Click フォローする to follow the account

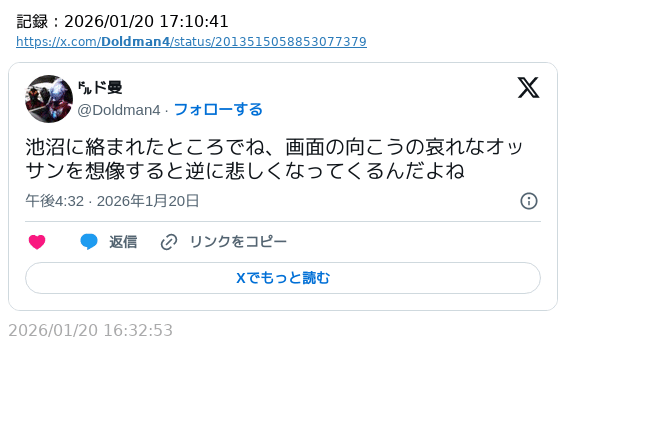(218, 109)
